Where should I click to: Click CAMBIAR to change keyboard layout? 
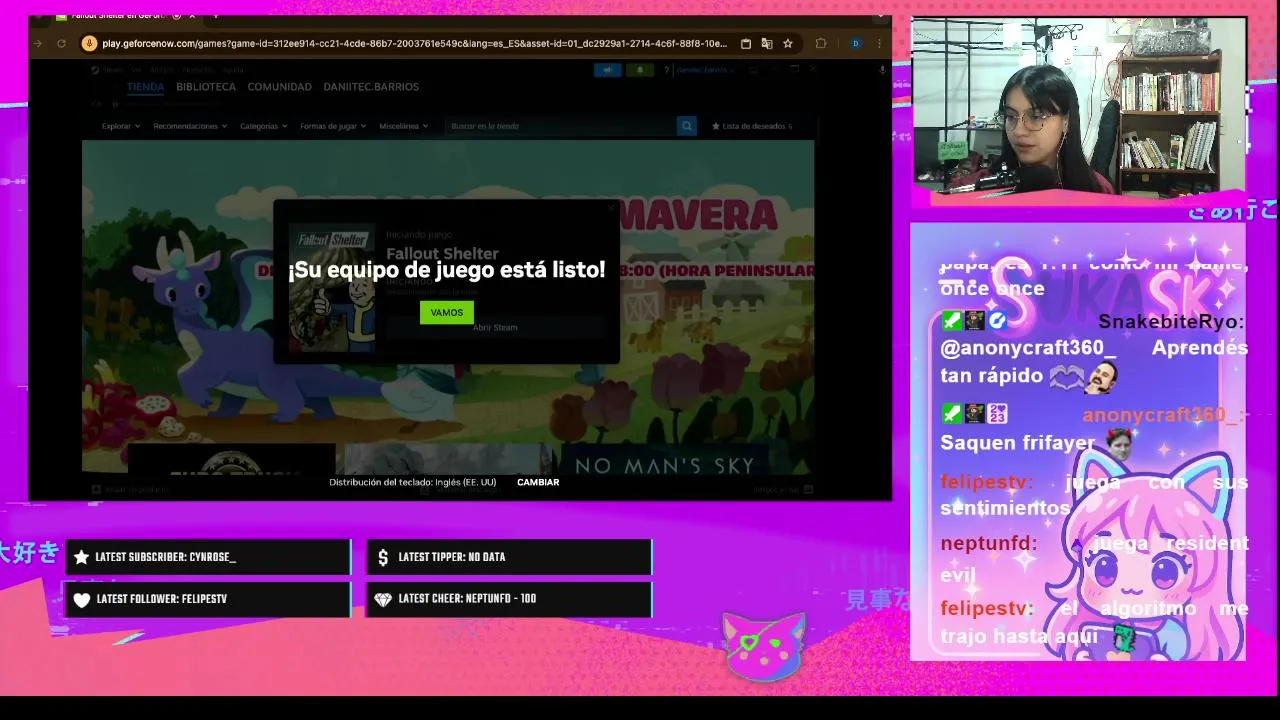(x=538, y=482)
